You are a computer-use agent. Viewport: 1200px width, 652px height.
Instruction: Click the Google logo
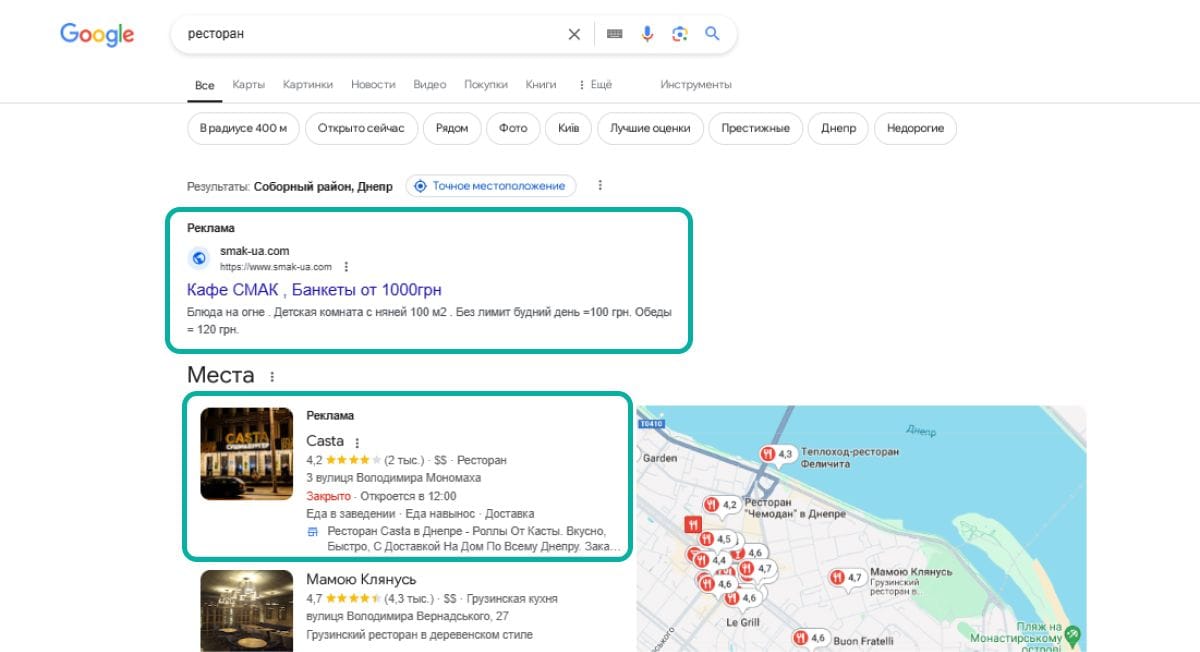click(97, 34)
